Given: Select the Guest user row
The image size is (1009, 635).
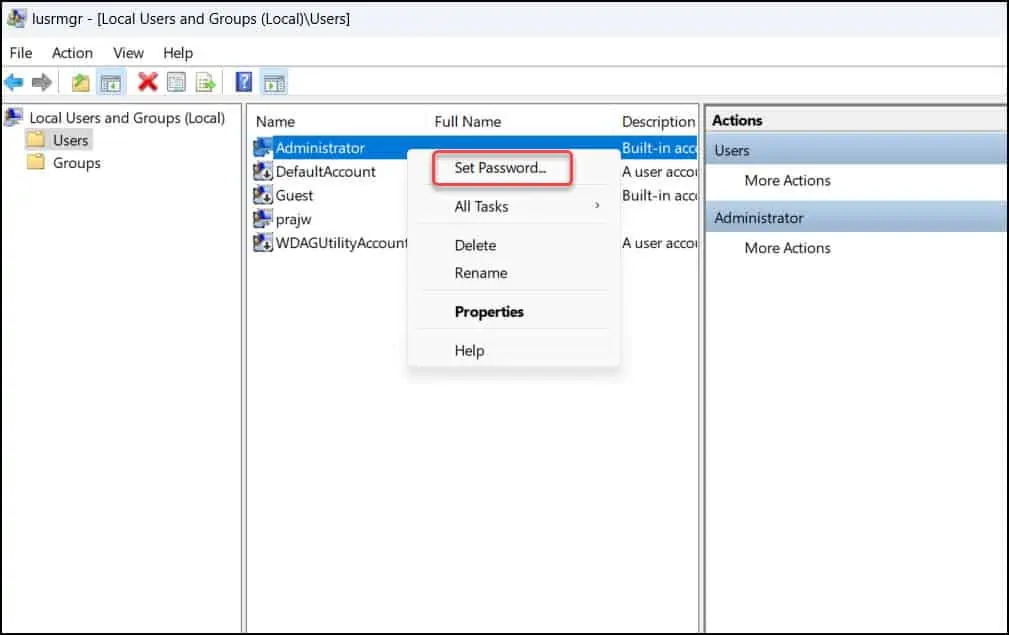Looking at the screenshot, I should pos(293,195).
